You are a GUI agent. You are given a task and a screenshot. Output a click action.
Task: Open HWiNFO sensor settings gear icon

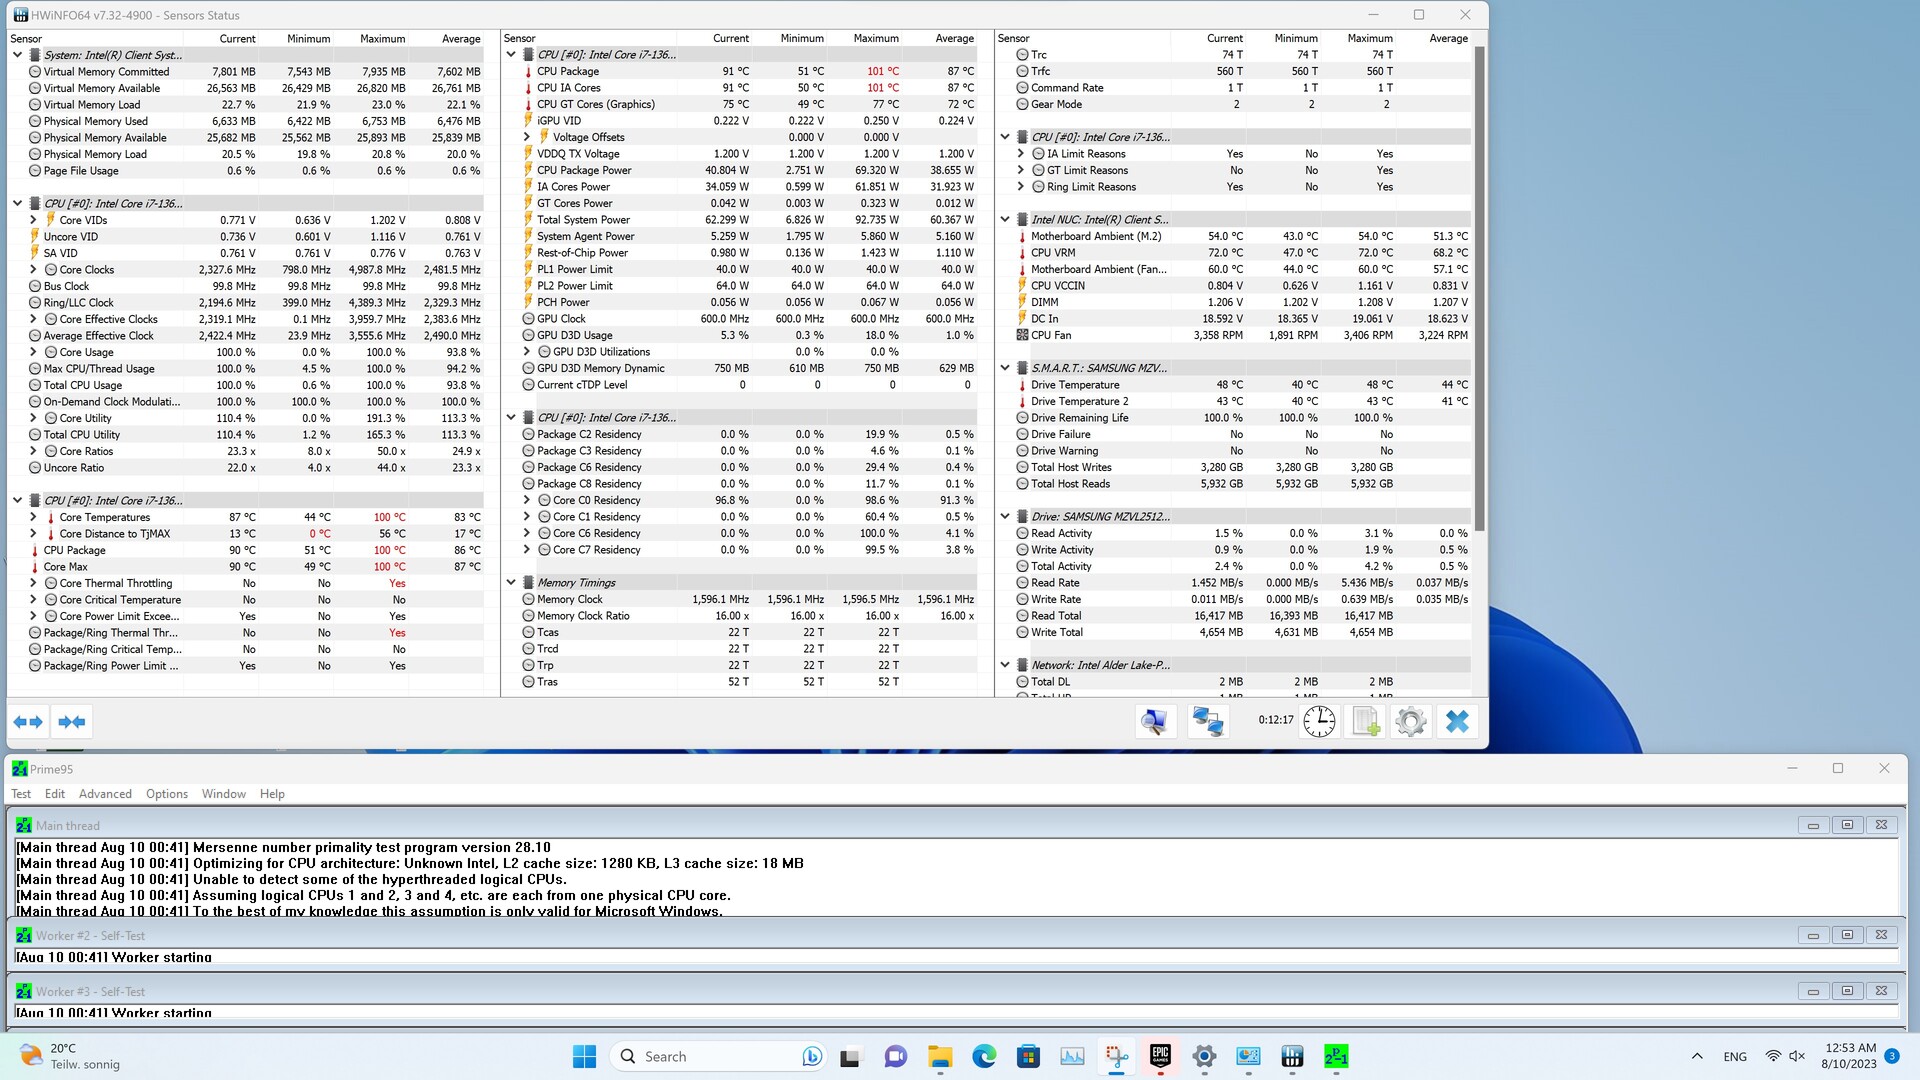coord(1411,721)
